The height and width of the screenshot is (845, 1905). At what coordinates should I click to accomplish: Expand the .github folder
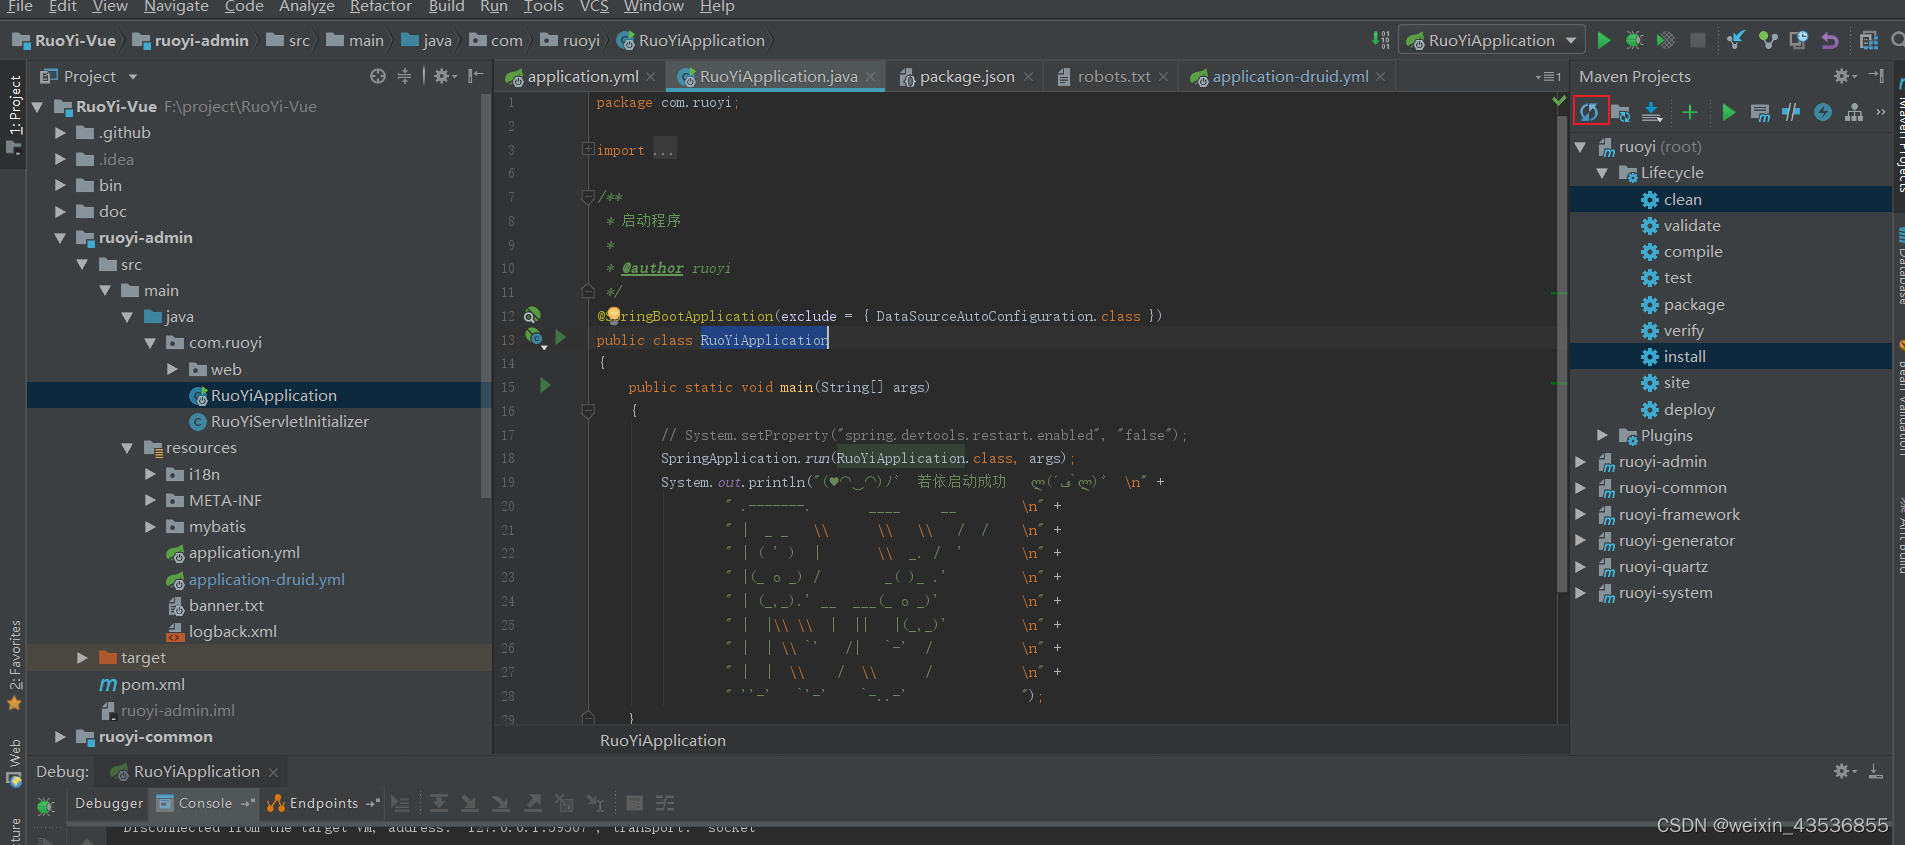coord(60,132)
